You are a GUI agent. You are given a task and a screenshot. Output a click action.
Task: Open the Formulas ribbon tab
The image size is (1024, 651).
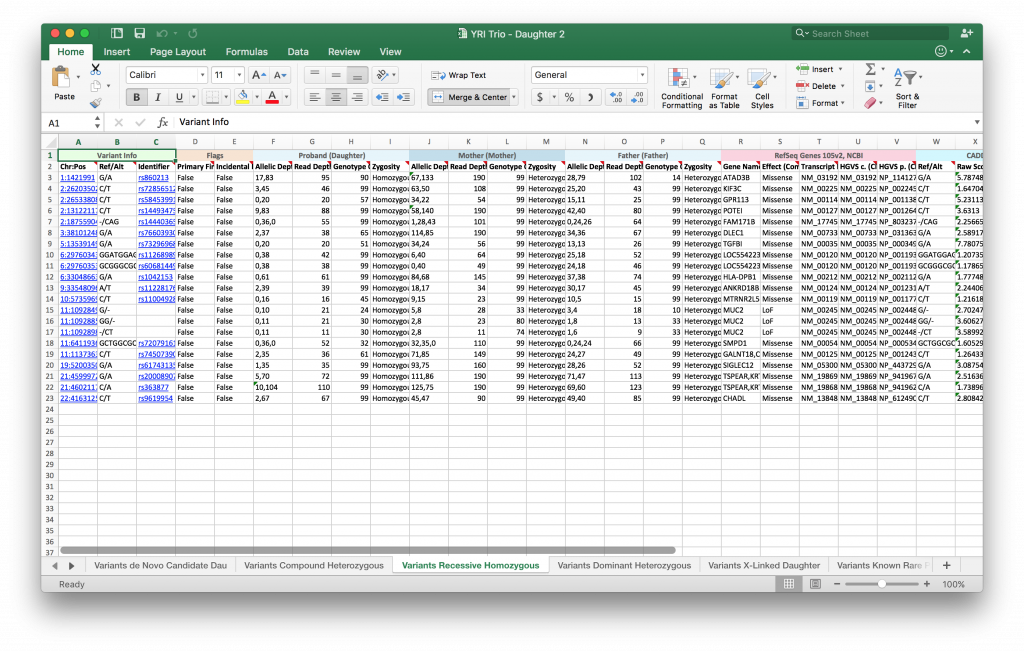coord(246,52)
